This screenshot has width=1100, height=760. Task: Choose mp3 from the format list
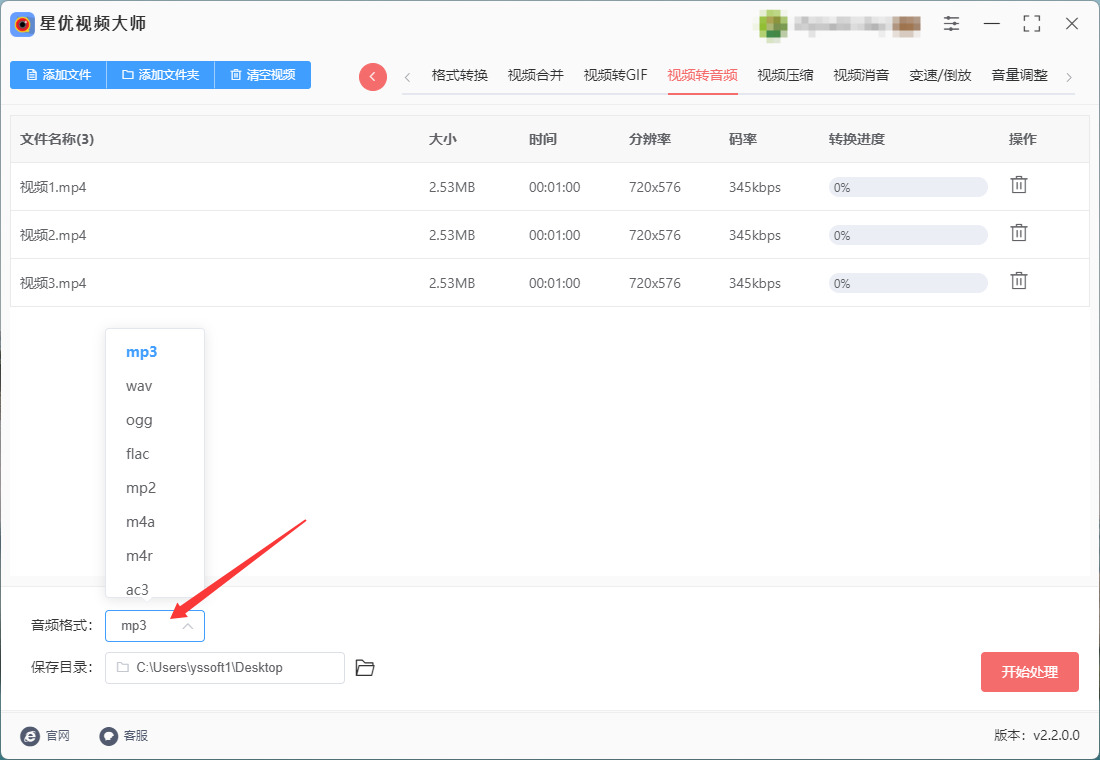[155, 352]
